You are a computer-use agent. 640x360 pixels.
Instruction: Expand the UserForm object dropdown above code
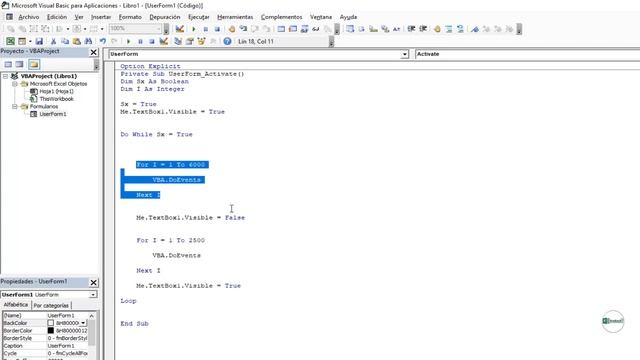[x=404, y=54]
